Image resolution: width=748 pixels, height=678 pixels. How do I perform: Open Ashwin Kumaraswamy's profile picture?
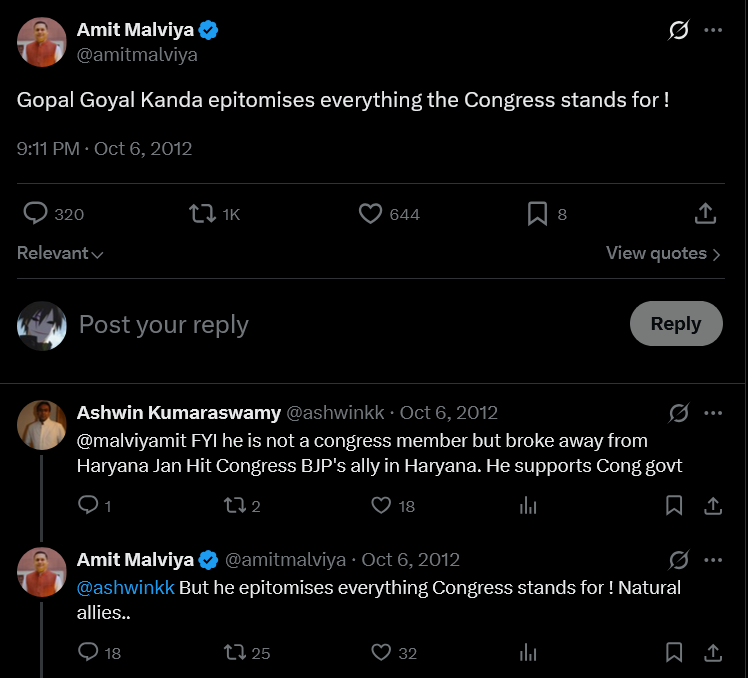click(42, 425)
